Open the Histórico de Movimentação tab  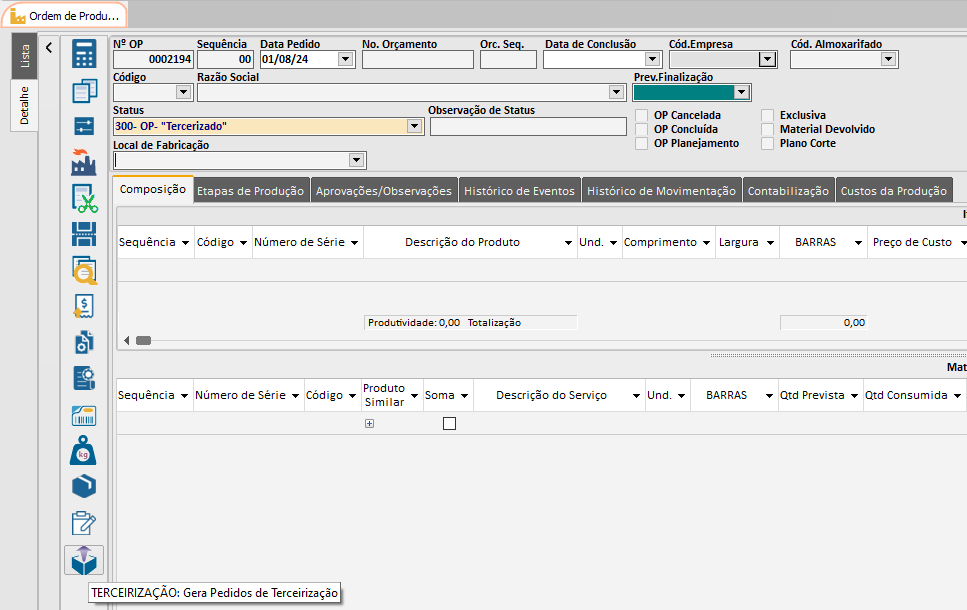[662, 191]
